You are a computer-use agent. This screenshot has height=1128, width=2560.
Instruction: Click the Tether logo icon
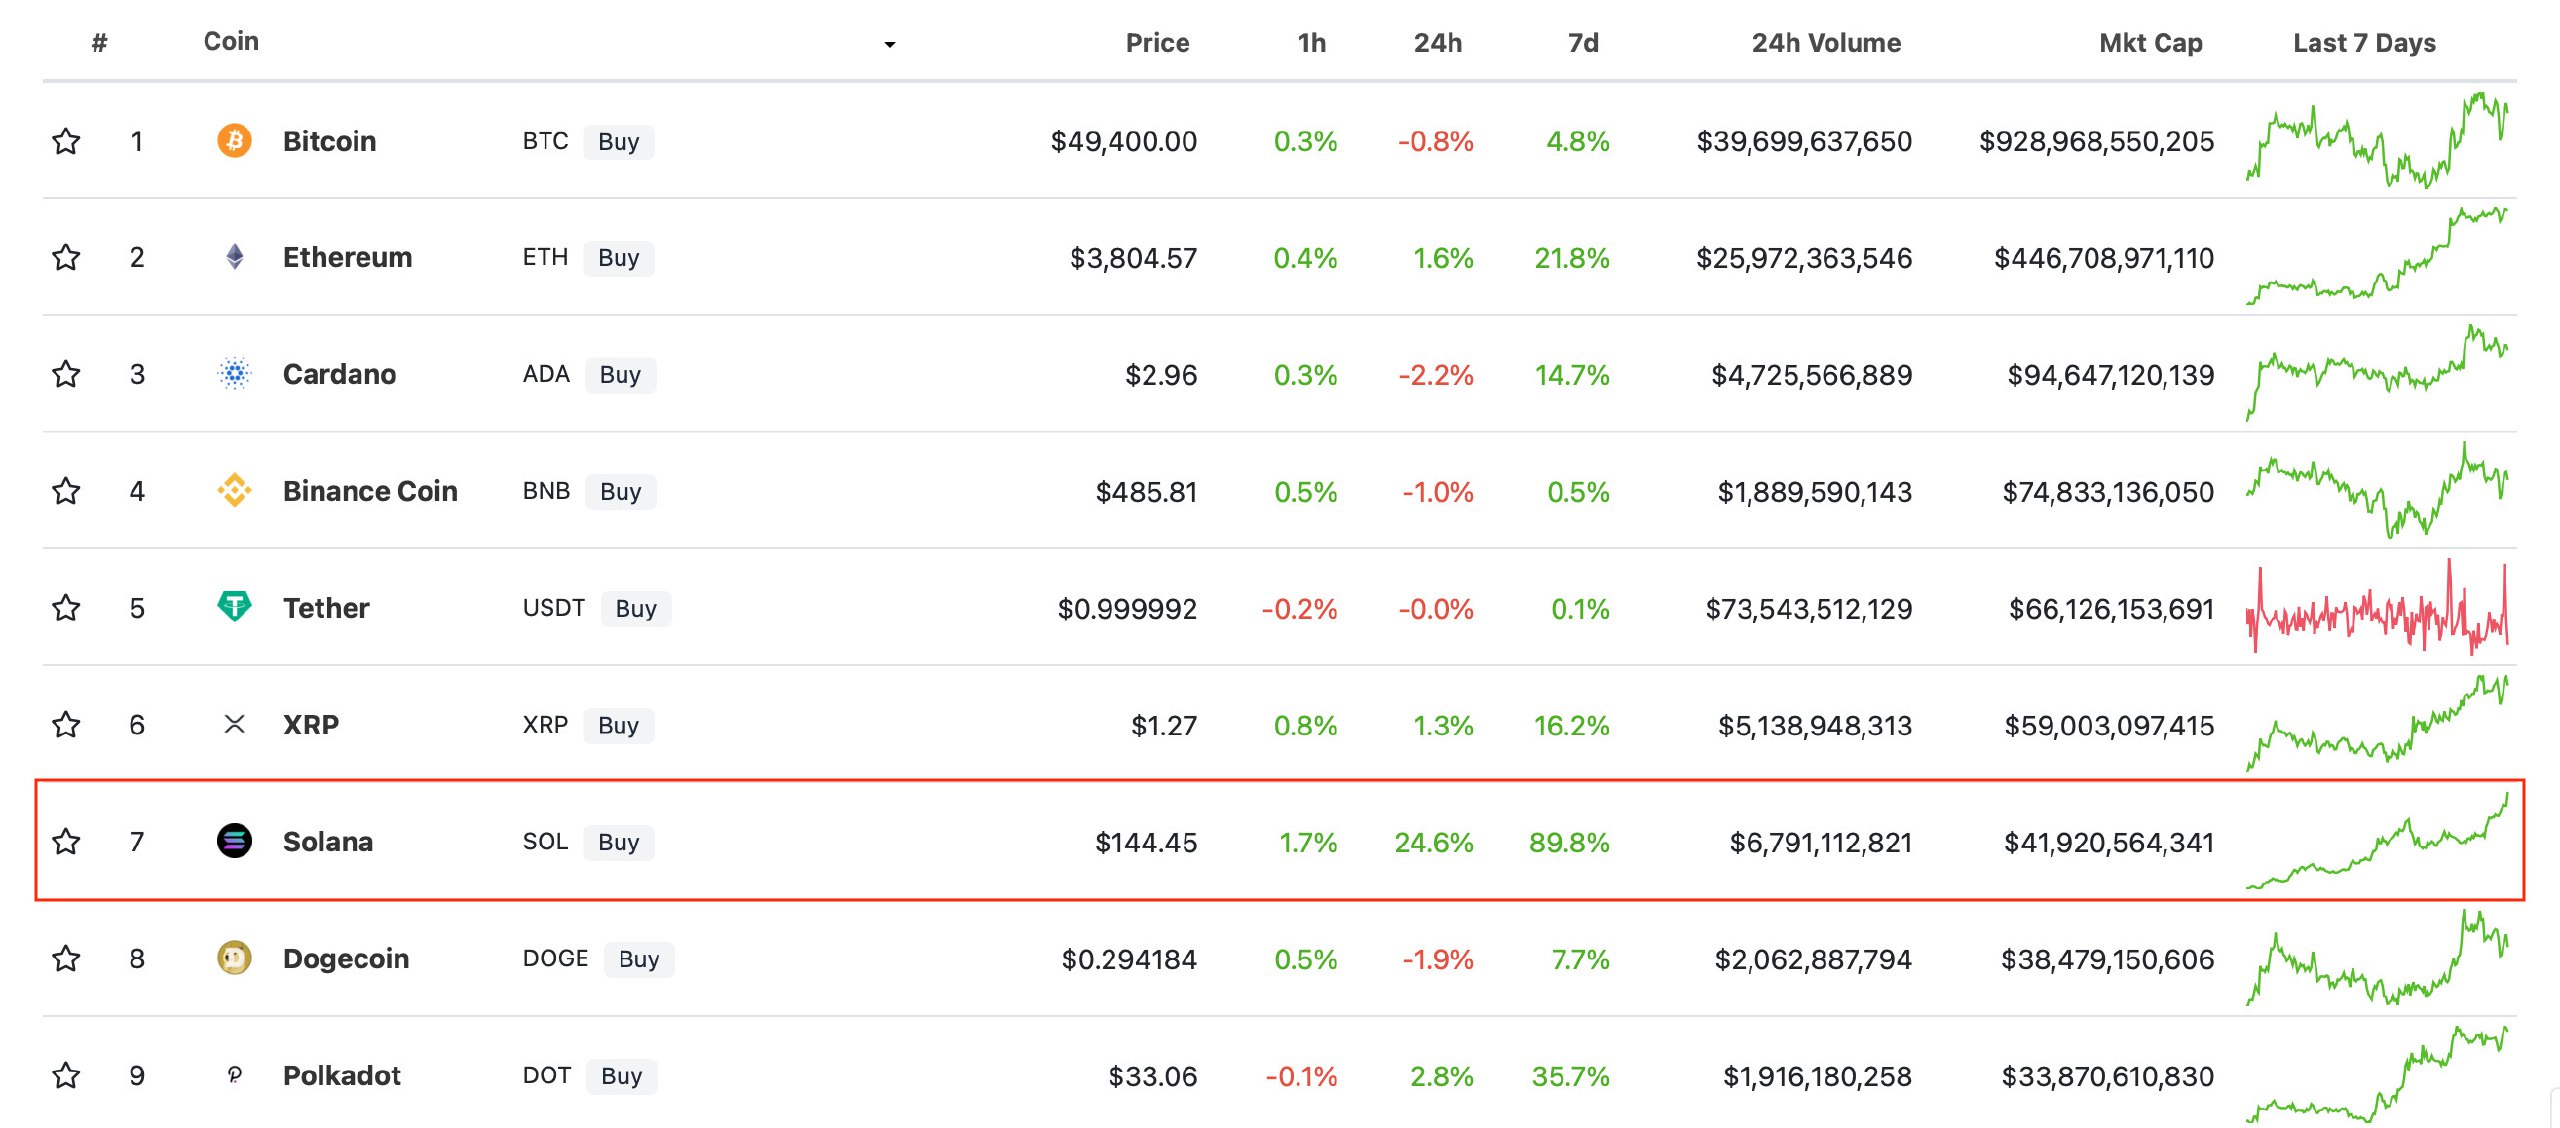coord(234,606)
